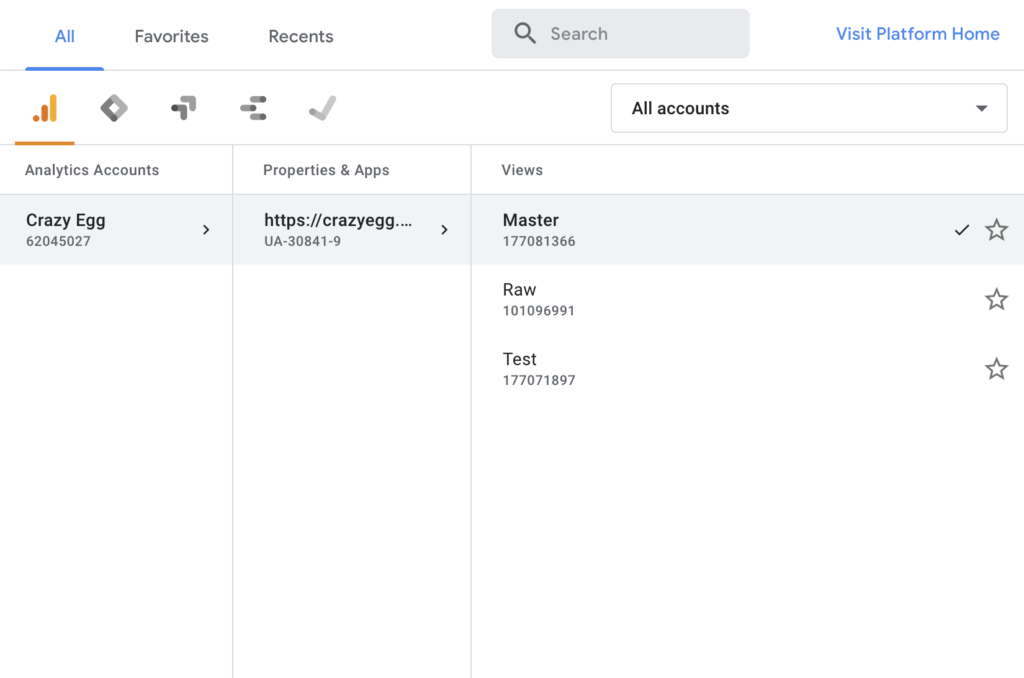This screenshot has width=1024, height=678.
Task: Open the All accounts dropdown
Action: (808, 108)
